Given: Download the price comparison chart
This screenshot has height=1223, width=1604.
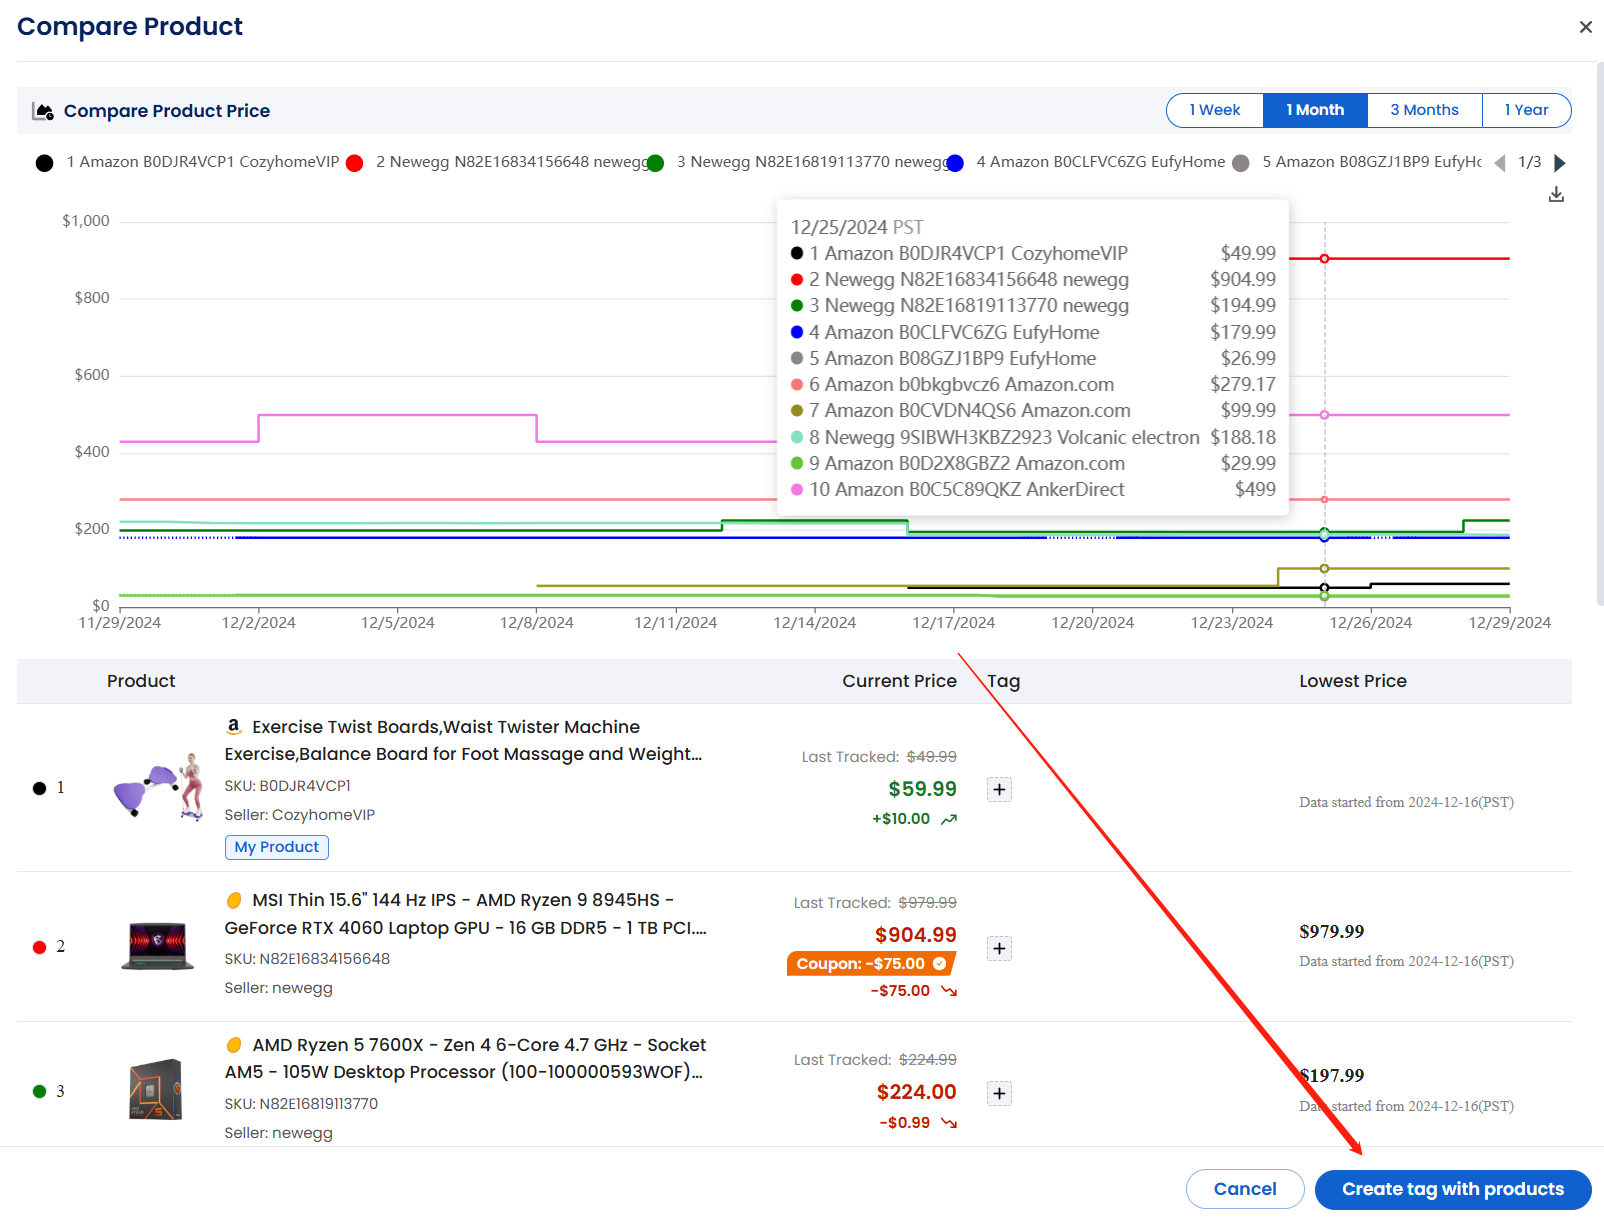Looking at the screenshot, I should coord(1556,195).
